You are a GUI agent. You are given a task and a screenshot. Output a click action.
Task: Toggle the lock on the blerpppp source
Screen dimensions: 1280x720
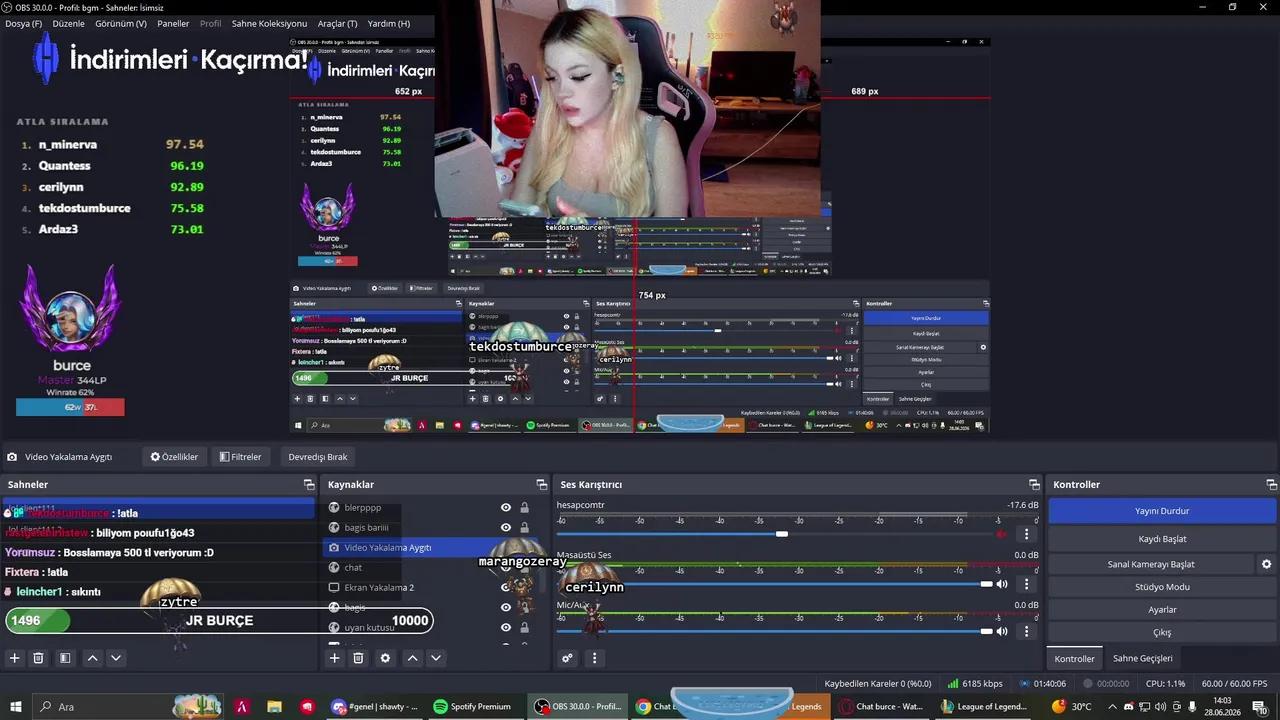pyautogui.click(x=524, y=508)
